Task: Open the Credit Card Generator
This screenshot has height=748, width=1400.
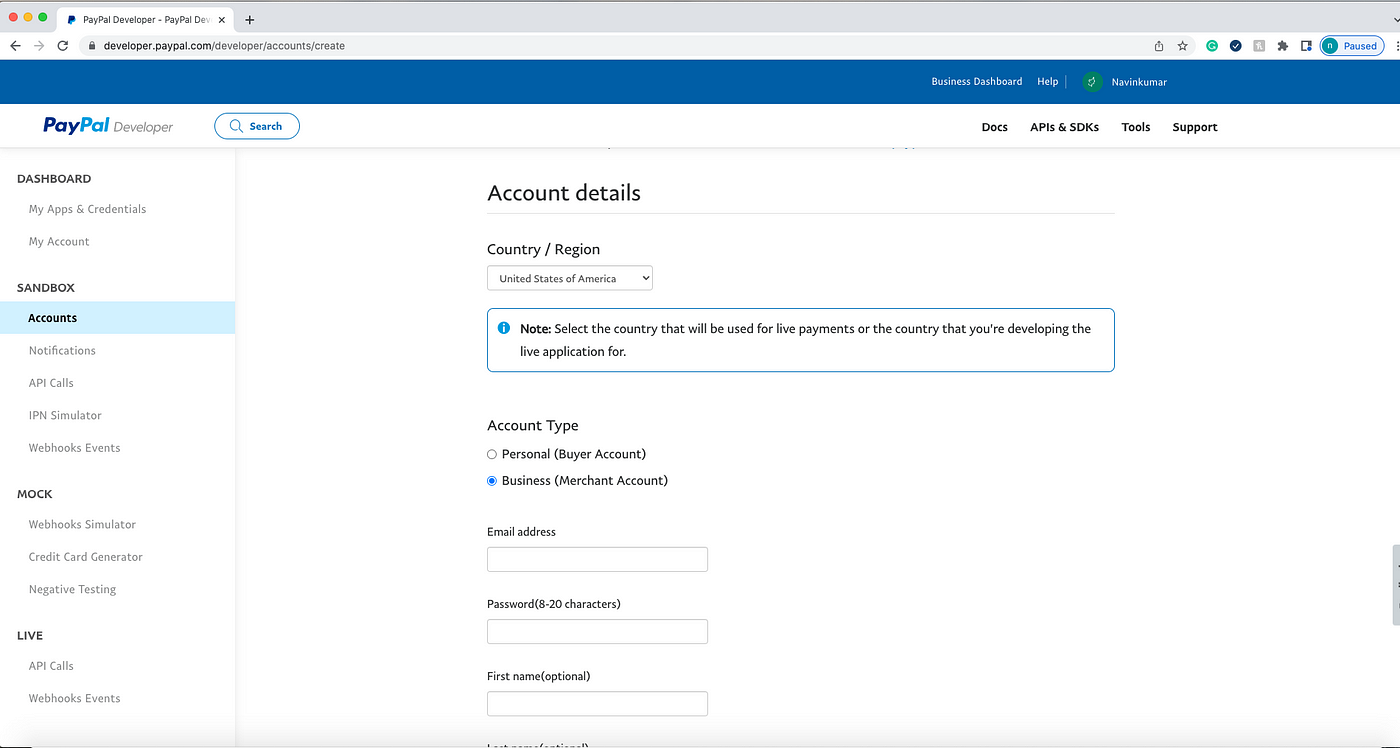Action: (85, 557)
